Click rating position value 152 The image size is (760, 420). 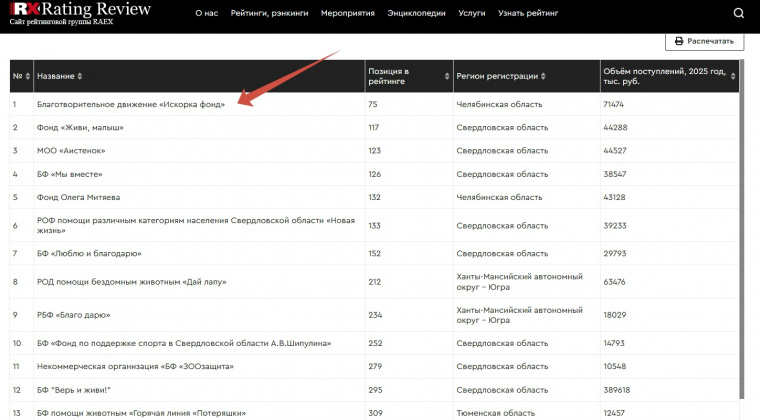point(375,253)
